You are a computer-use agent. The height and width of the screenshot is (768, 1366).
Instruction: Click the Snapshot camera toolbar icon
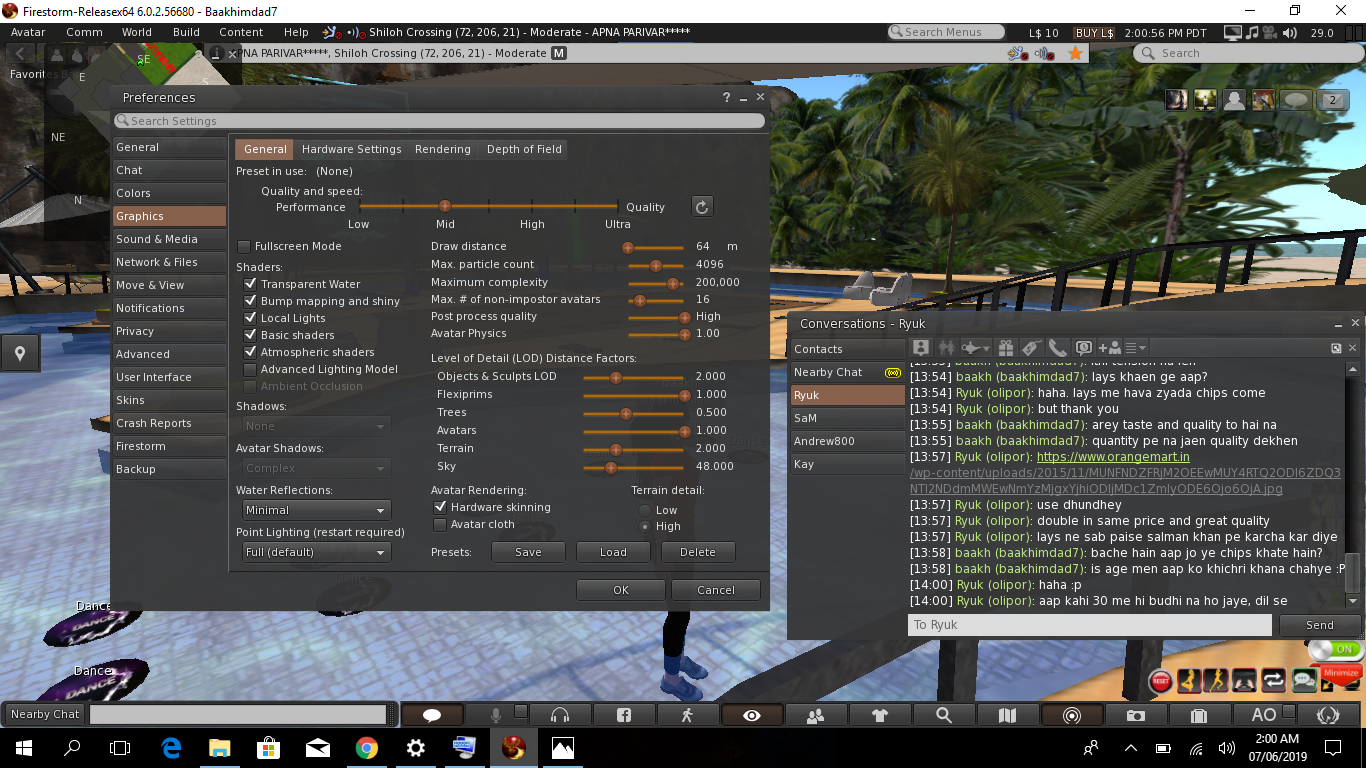pos(1136,715)
